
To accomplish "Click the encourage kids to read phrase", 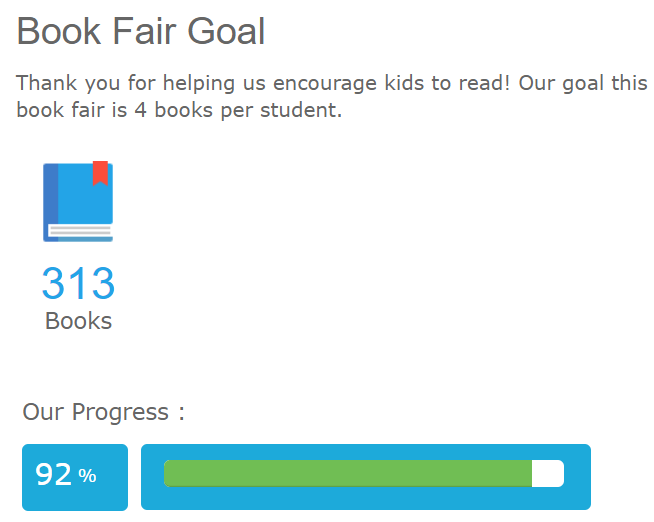I will 392,83.
